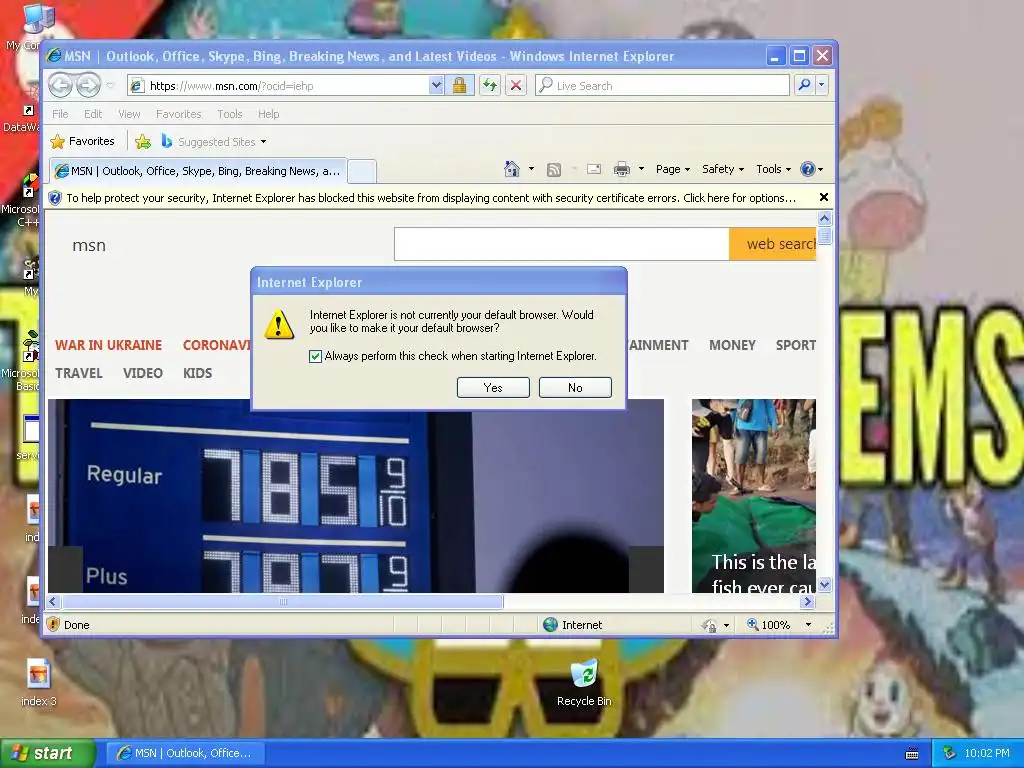The width and height of the screenshot is (1024, 768).
Task: Click the Windows start button
Action: [48, 753]
